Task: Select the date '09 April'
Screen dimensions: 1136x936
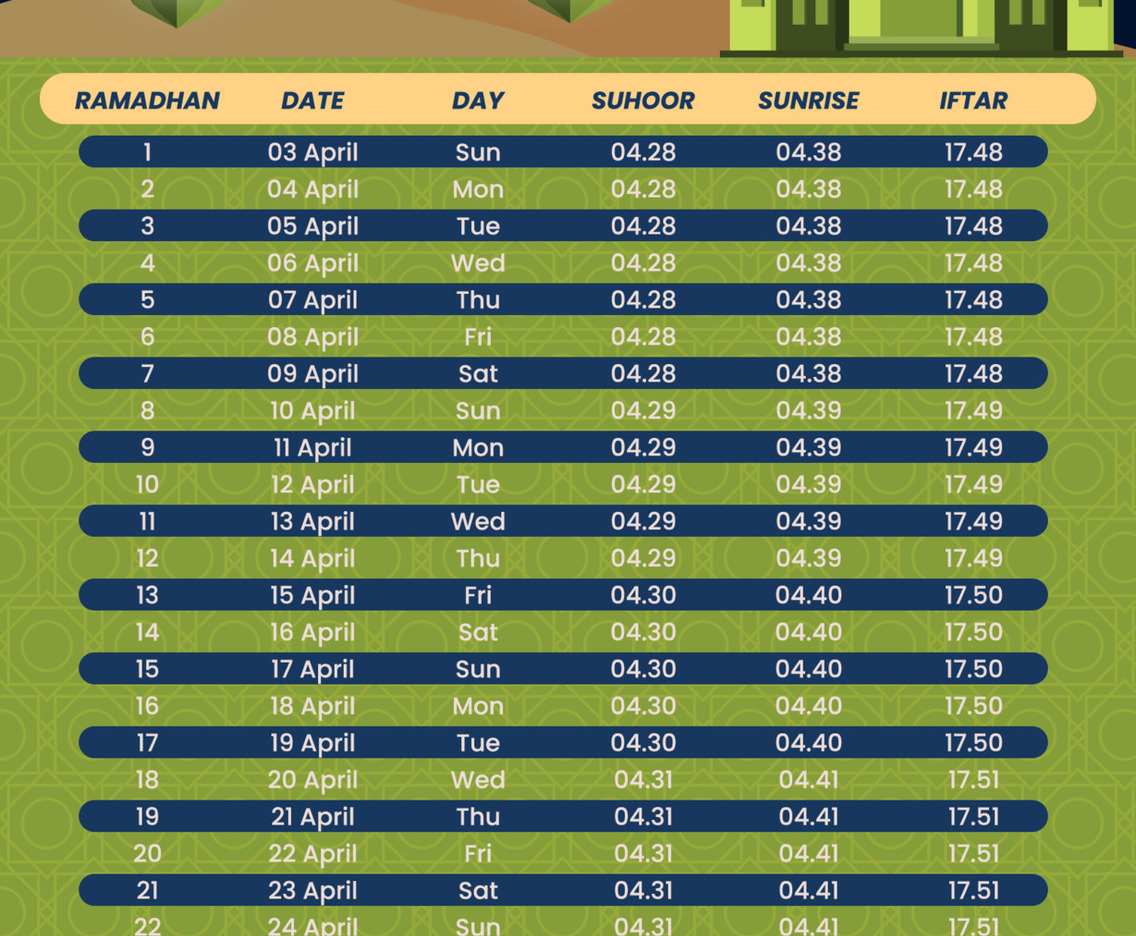Action: 312,374
